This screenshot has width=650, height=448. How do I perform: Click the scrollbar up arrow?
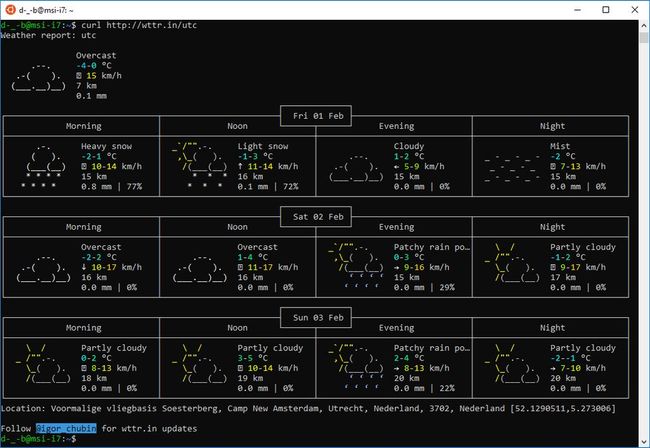[x=643, y=25]
